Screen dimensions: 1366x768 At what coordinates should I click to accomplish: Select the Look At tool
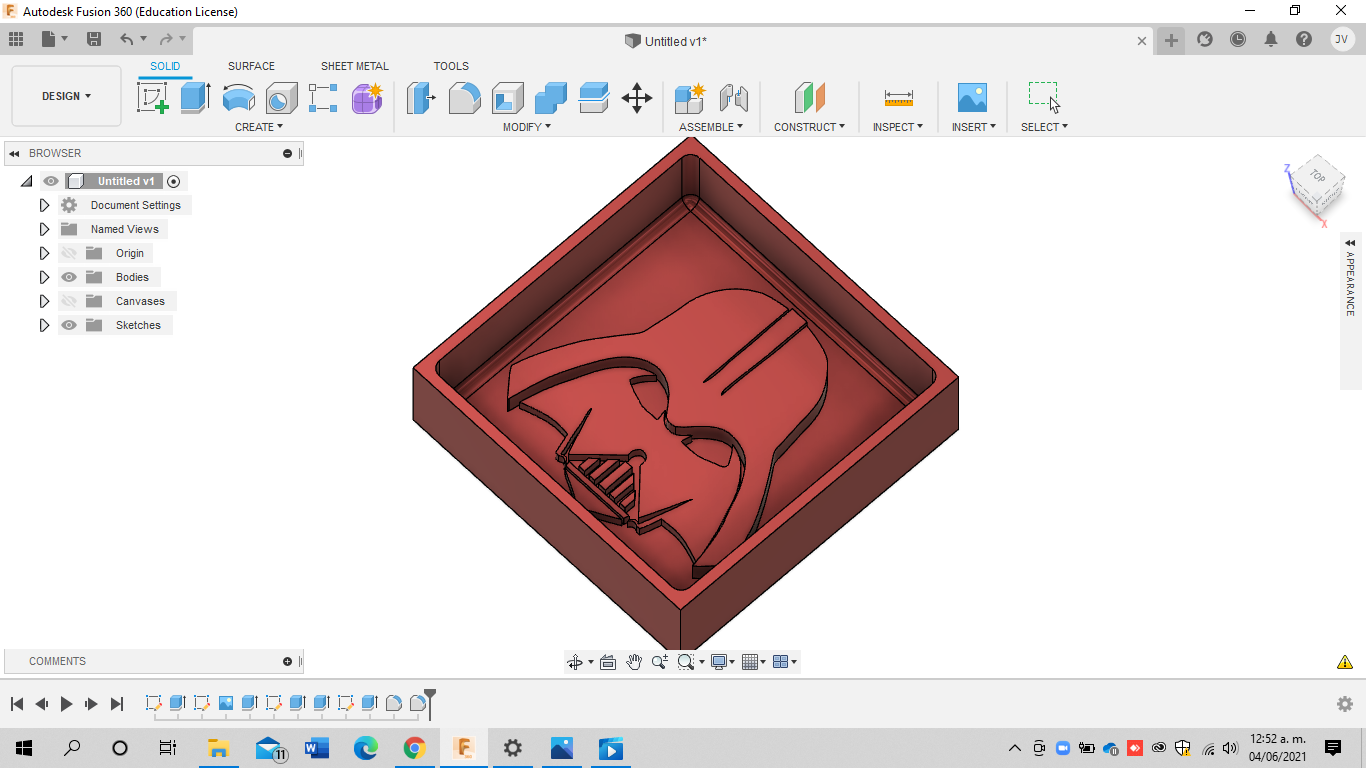pyautogui.click(x=607, y=662)
